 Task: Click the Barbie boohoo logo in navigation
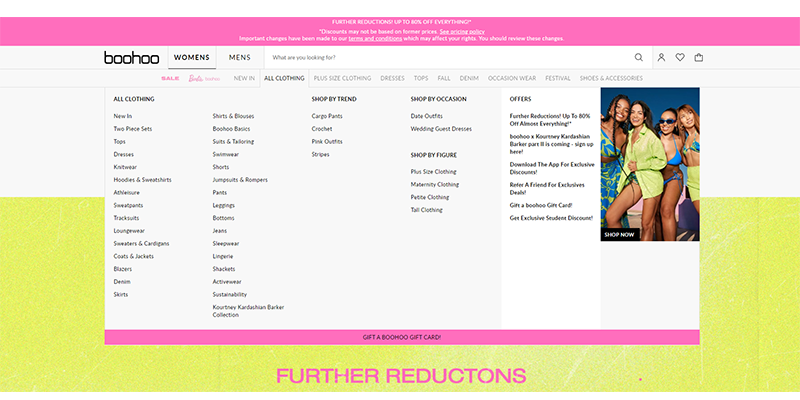point(204,78)
